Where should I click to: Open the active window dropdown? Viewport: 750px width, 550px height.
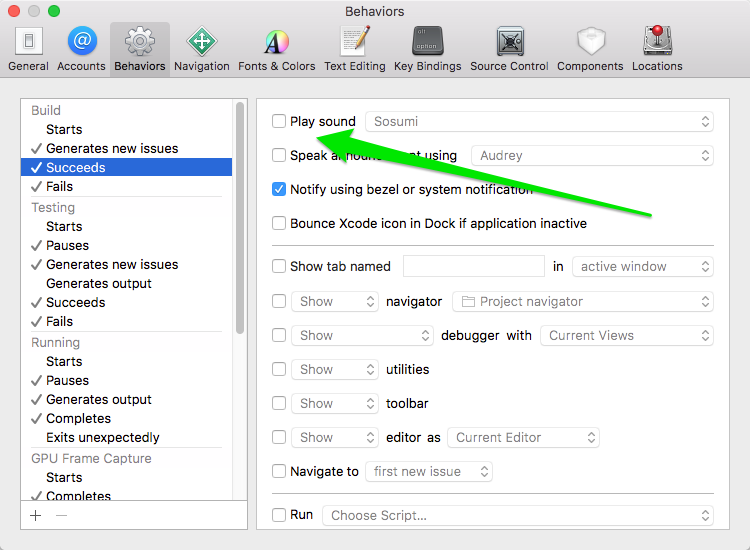pos(643,266)
